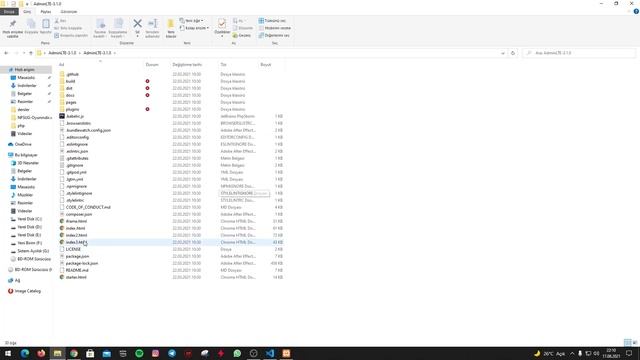Select the composer.json file
Screen dimensions: 640x360
coord(79,214)
